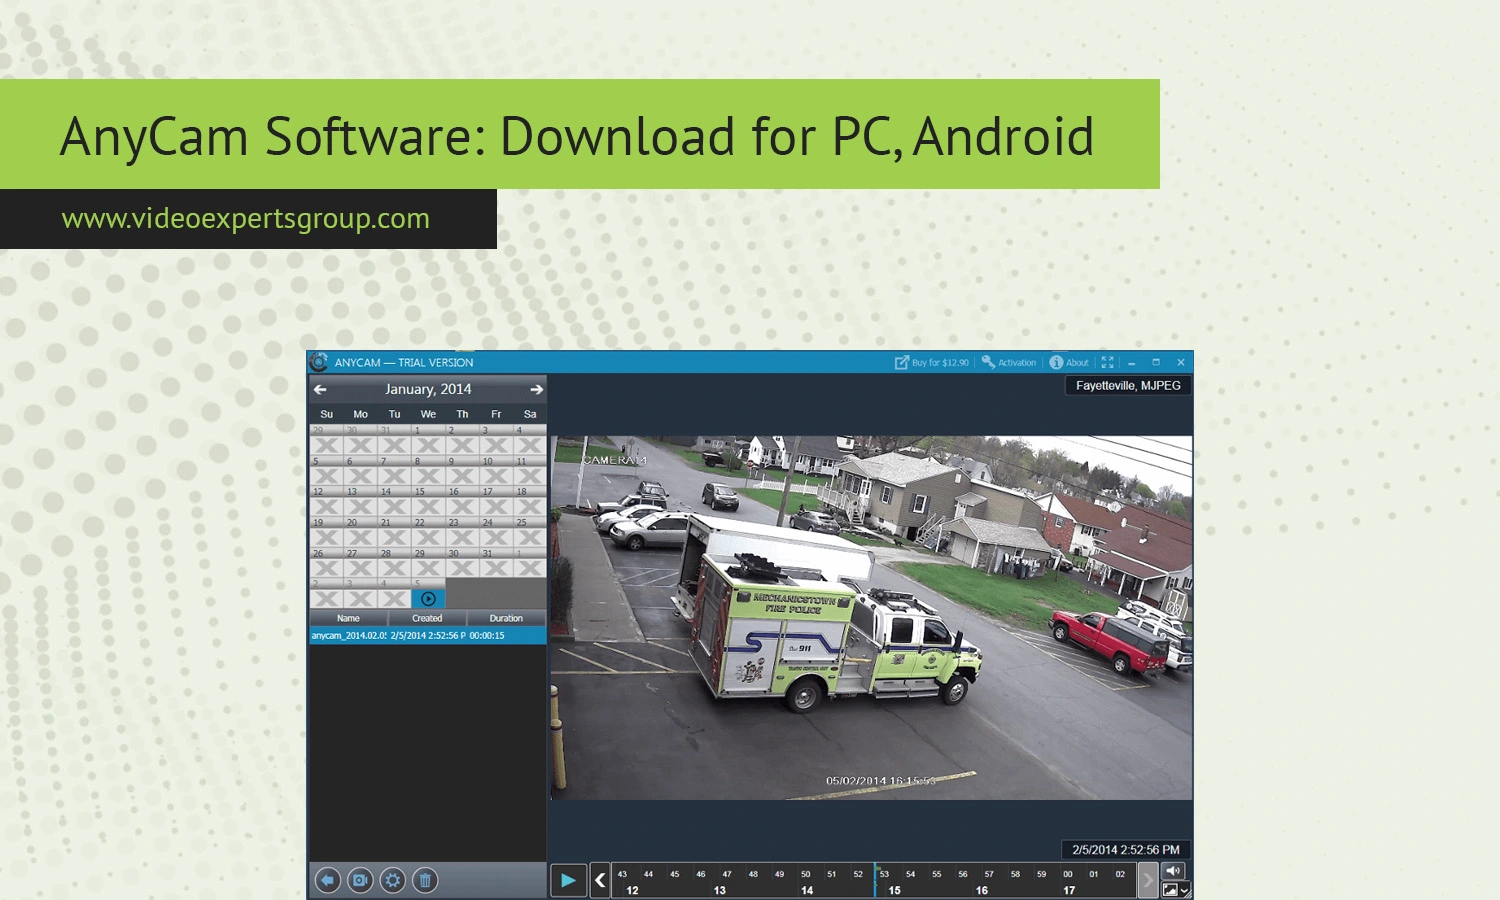This screenshot has width=1500, height=900.
Task: Click the January, 2014 month label
Action: (428, 389)
